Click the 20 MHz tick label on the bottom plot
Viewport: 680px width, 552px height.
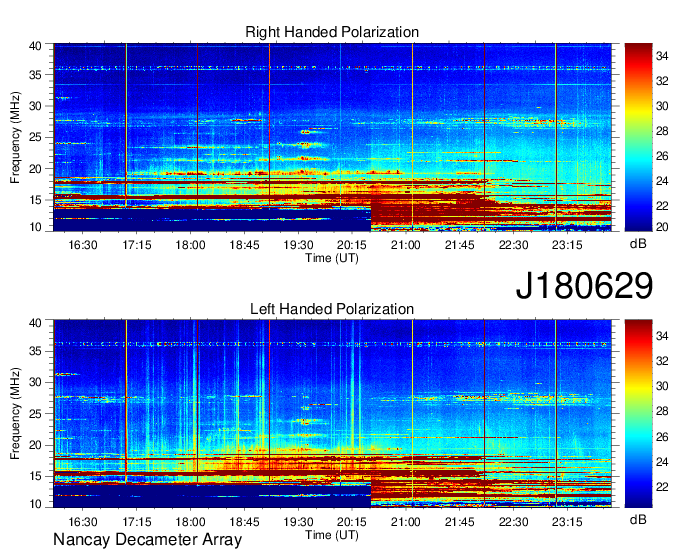36,445
